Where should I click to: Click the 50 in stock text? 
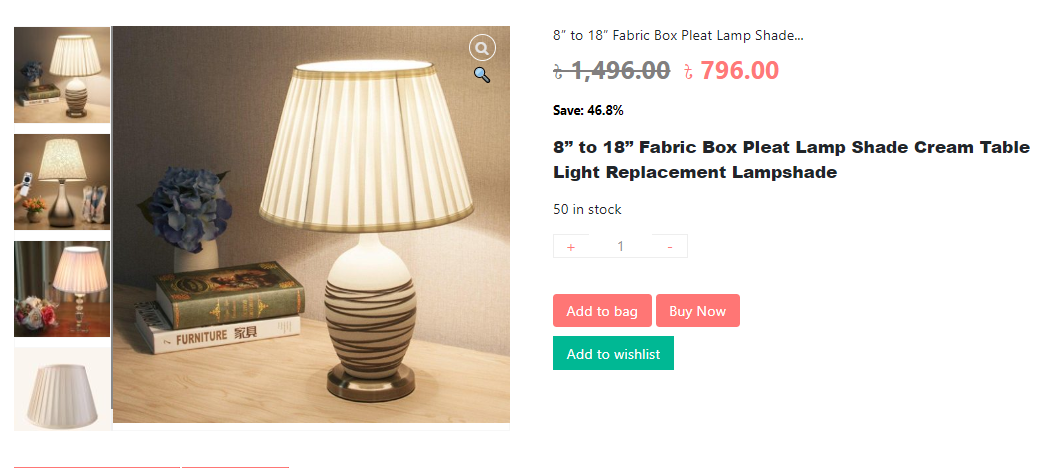point(587,209)
